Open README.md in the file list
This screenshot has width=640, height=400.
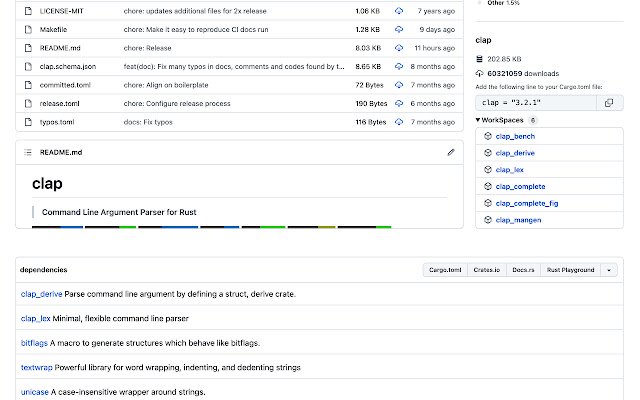tap(60, 48)
